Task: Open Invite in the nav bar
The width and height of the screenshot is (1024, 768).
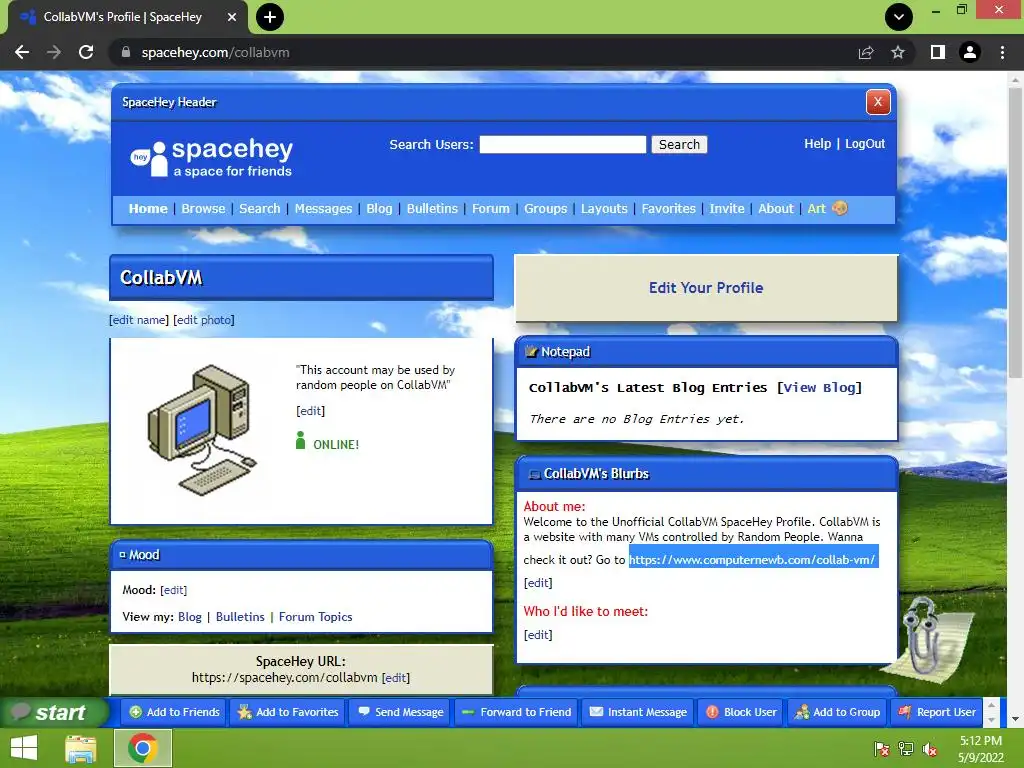Action: coord(727,208)
